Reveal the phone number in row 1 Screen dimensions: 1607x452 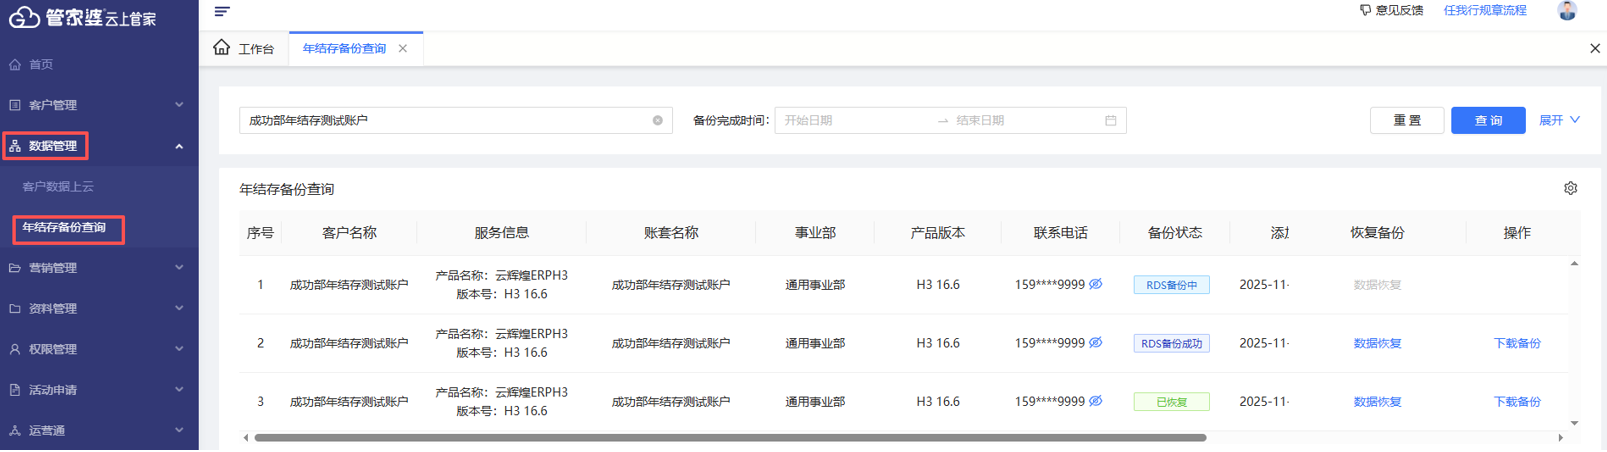click(1096, 285)
